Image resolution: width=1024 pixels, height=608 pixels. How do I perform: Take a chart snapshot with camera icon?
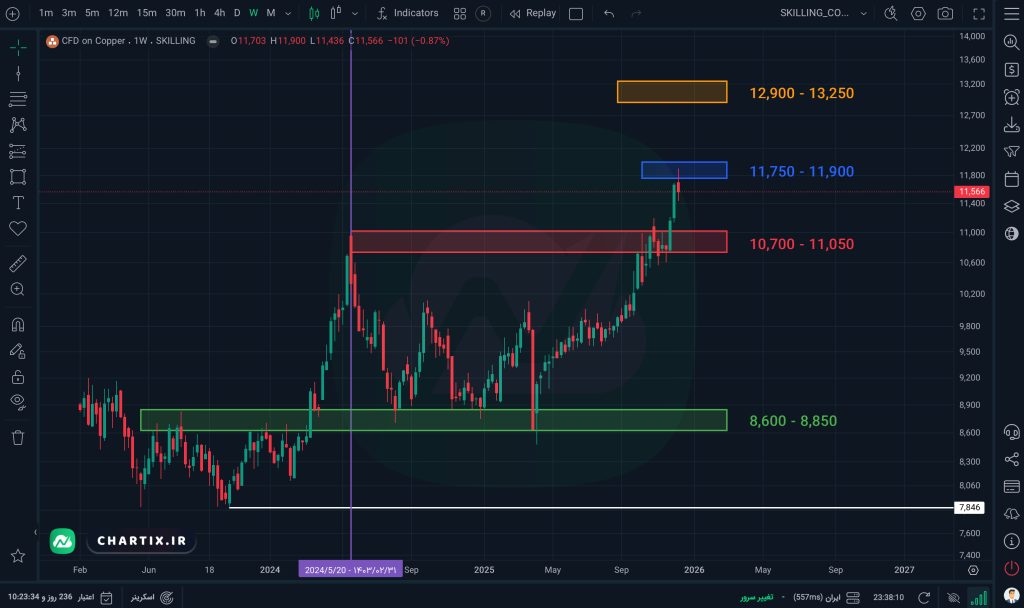click(x=945, y=13)
